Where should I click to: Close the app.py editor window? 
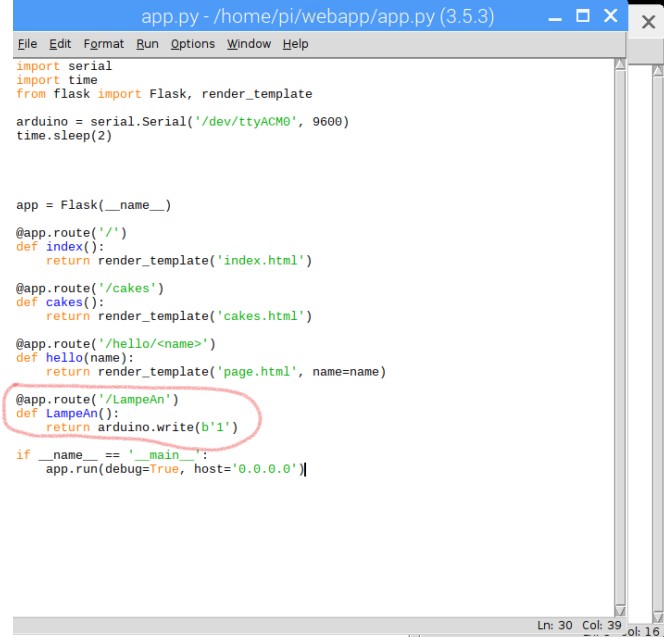[610, 16]
